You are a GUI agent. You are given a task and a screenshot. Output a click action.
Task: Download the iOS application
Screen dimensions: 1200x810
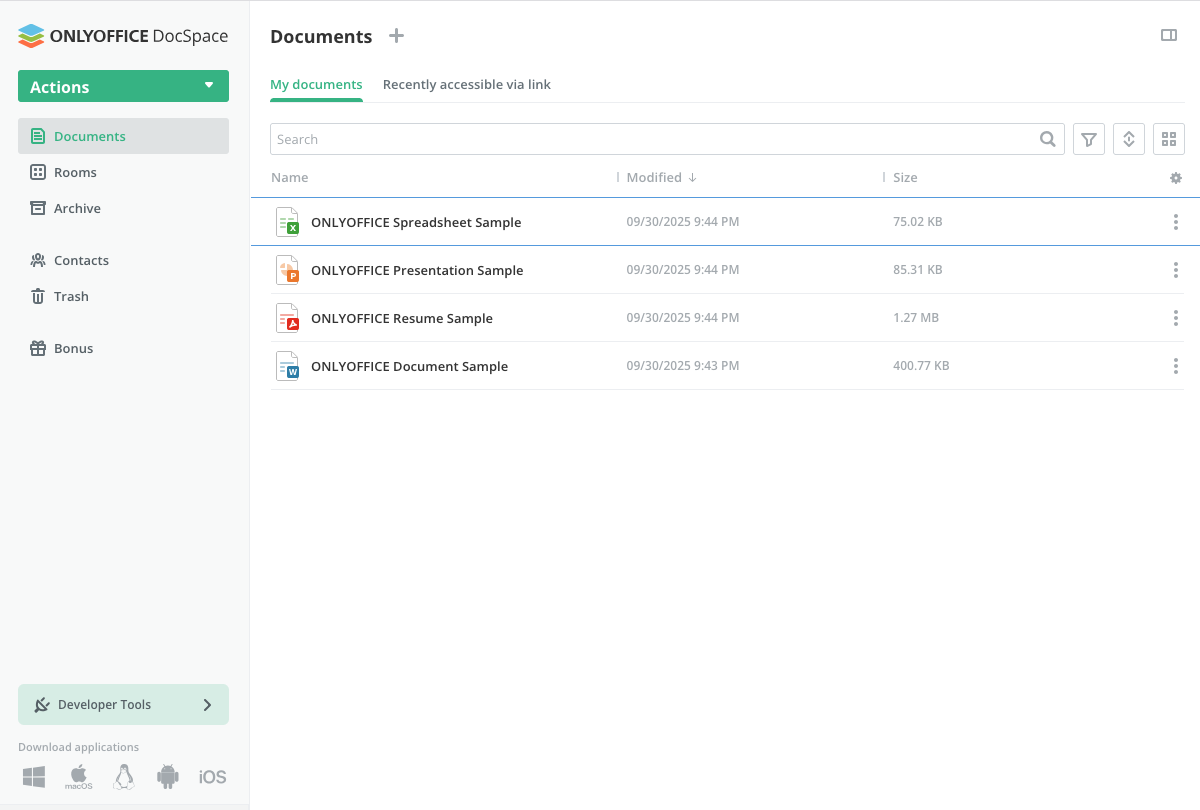[212, 777]
